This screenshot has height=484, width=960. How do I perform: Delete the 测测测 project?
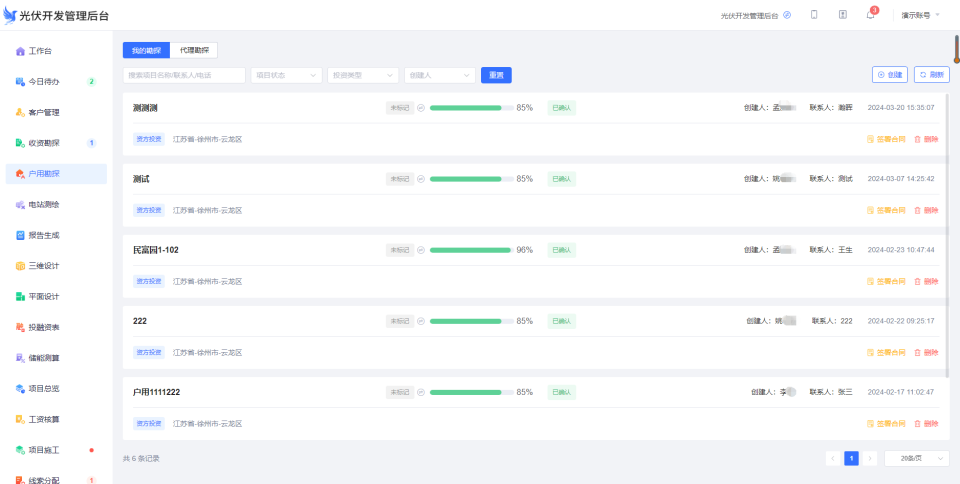click(x=926, y=140)
